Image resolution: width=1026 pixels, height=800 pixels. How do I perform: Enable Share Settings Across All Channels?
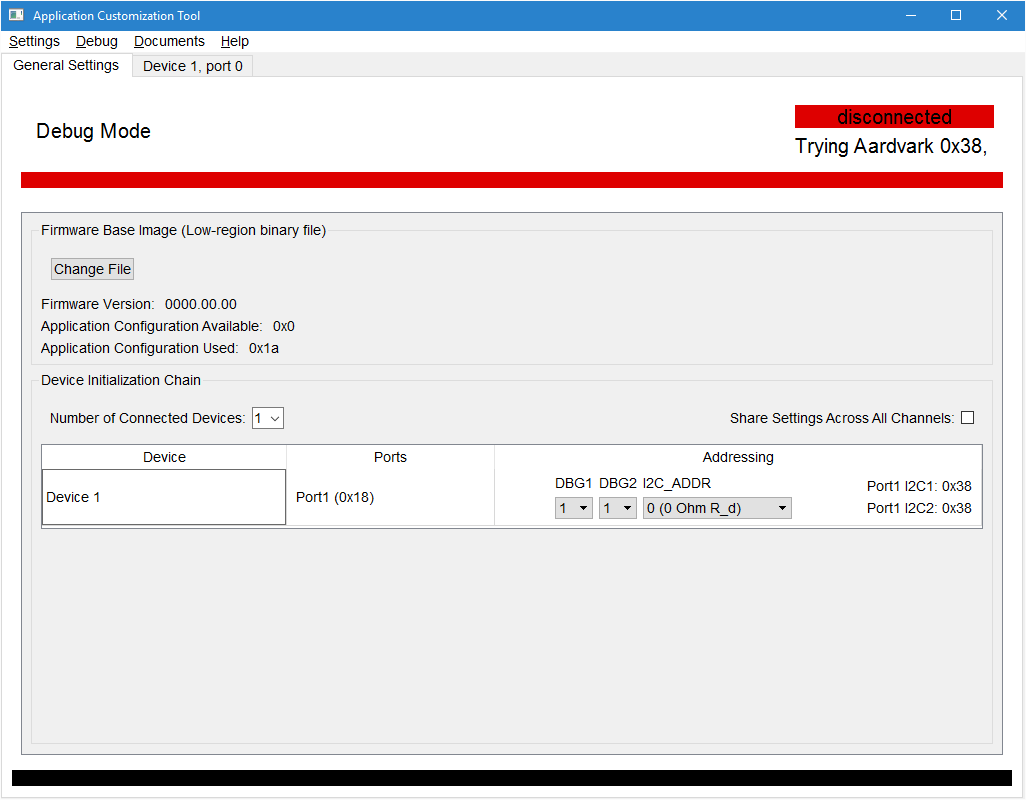(967, 417)
